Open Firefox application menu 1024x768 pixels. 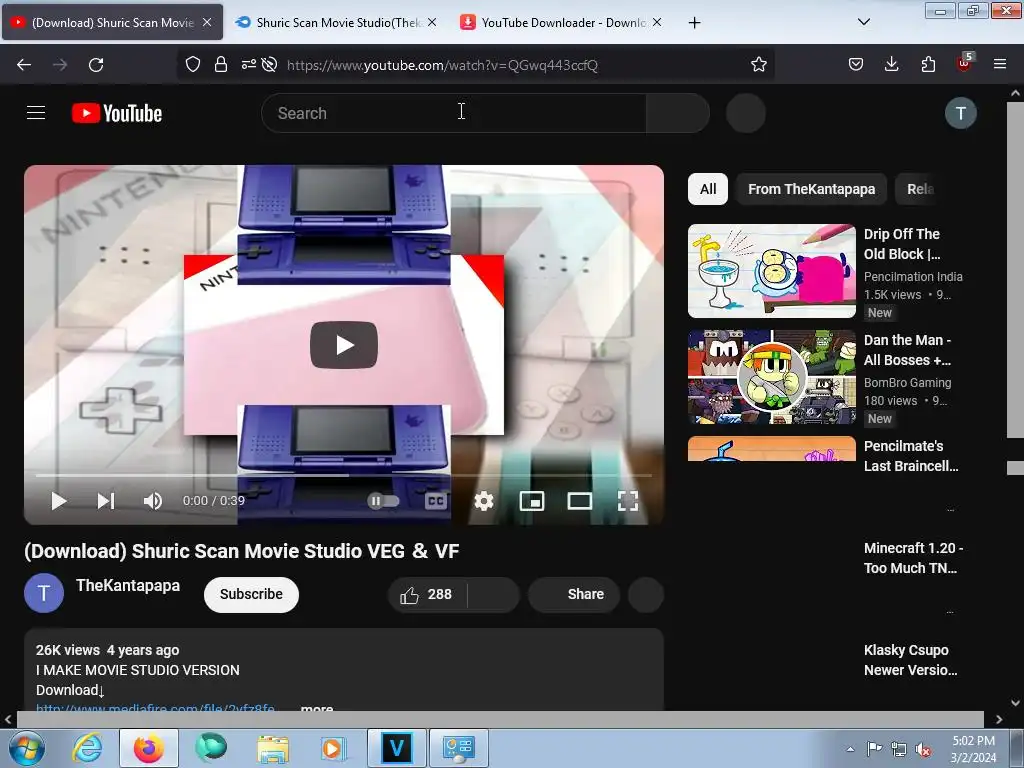[x=1000, y=65]
